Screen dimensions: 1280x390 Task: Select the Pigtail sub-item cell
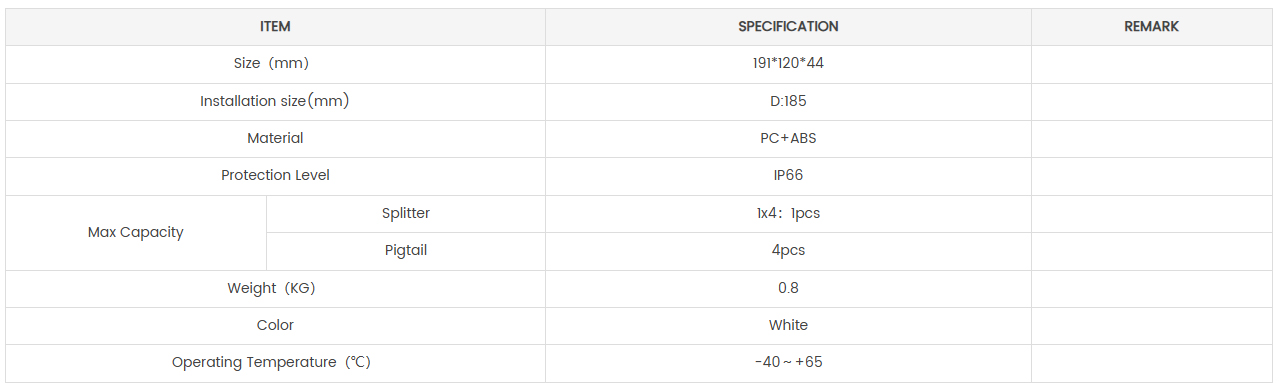point(406,251)
